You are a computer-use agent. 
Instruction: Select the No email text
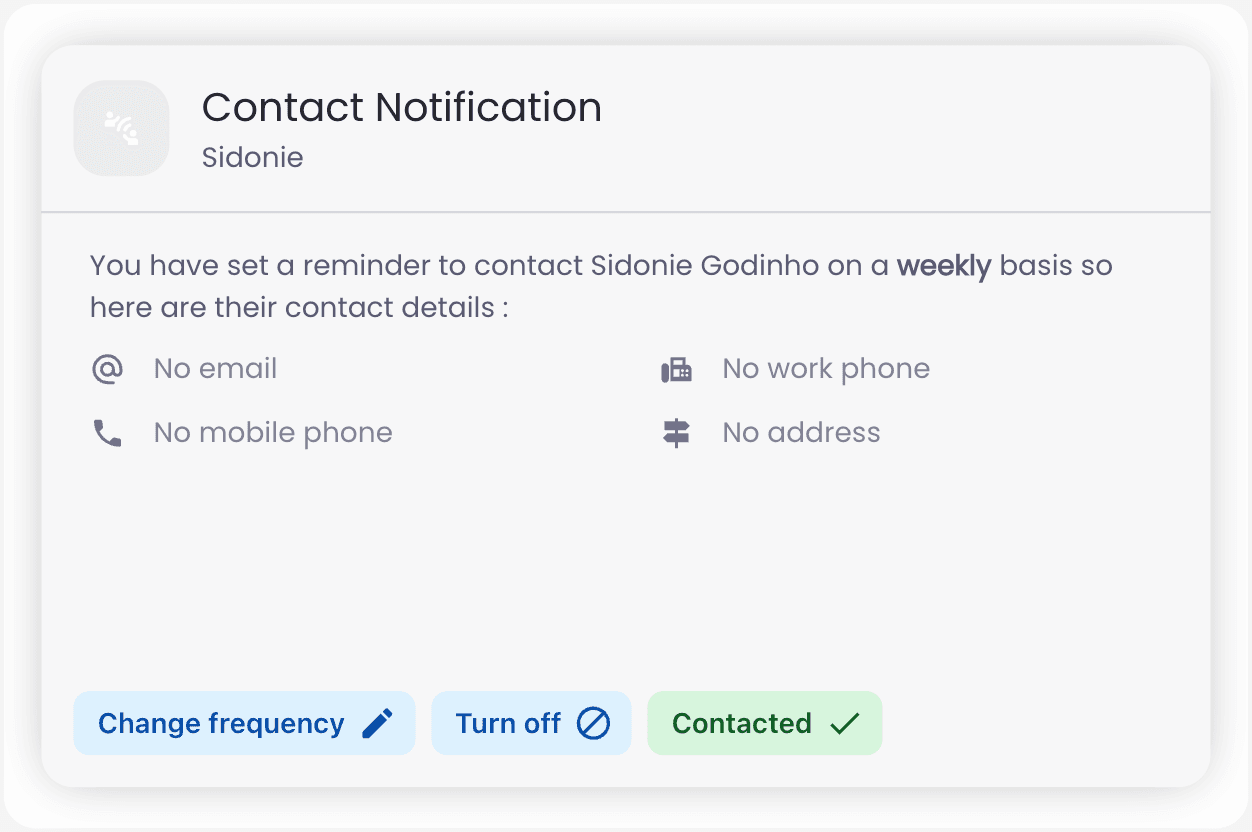215,368
